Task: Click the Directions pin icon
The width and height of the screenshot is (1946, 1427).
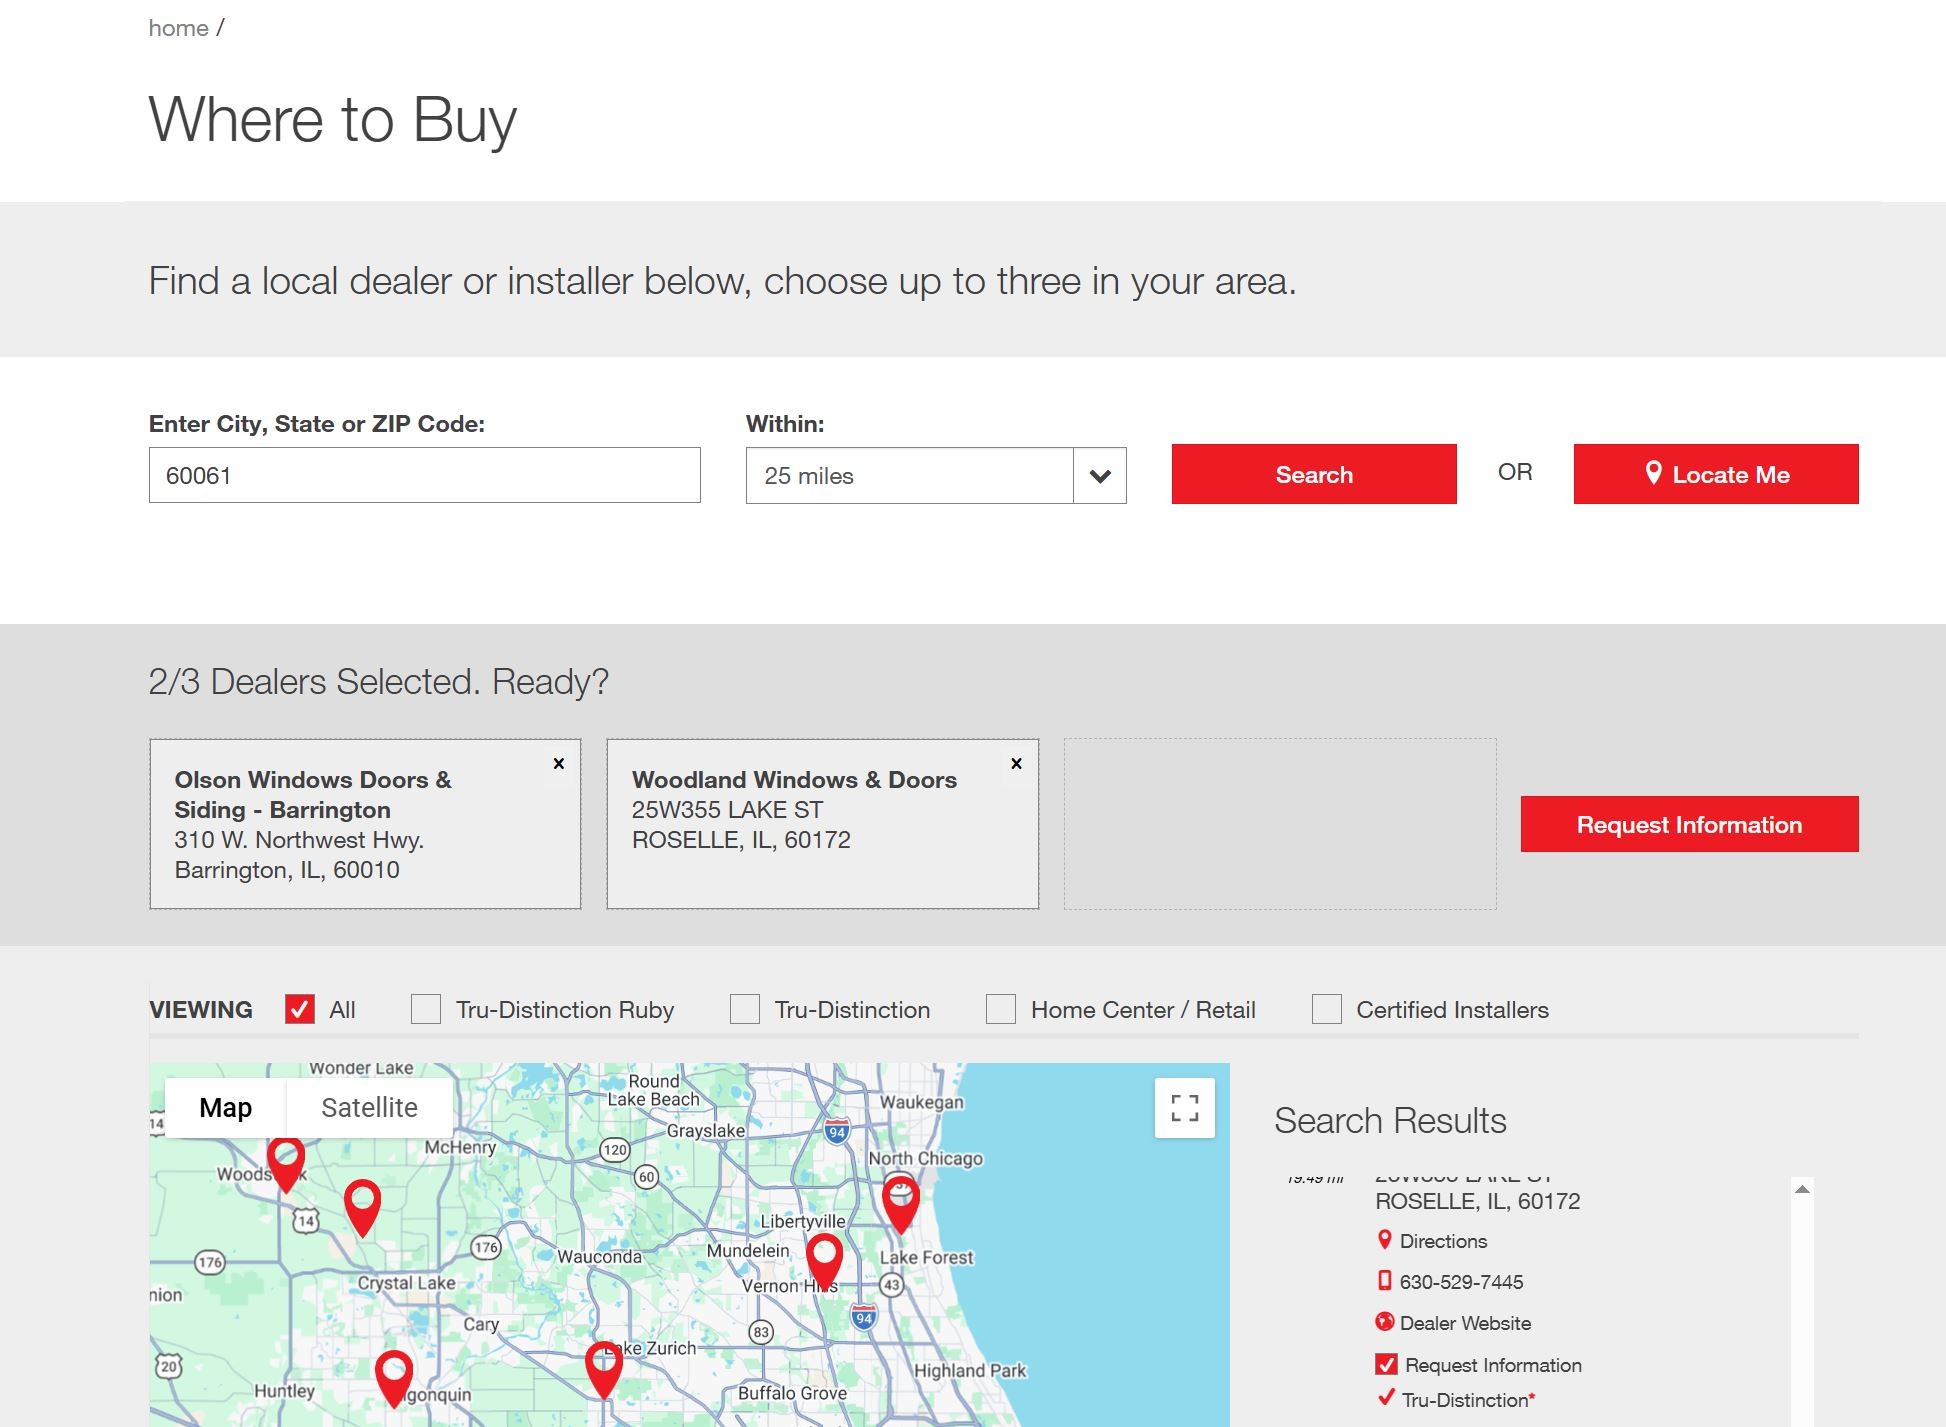Action: tap(1384, 1240)
